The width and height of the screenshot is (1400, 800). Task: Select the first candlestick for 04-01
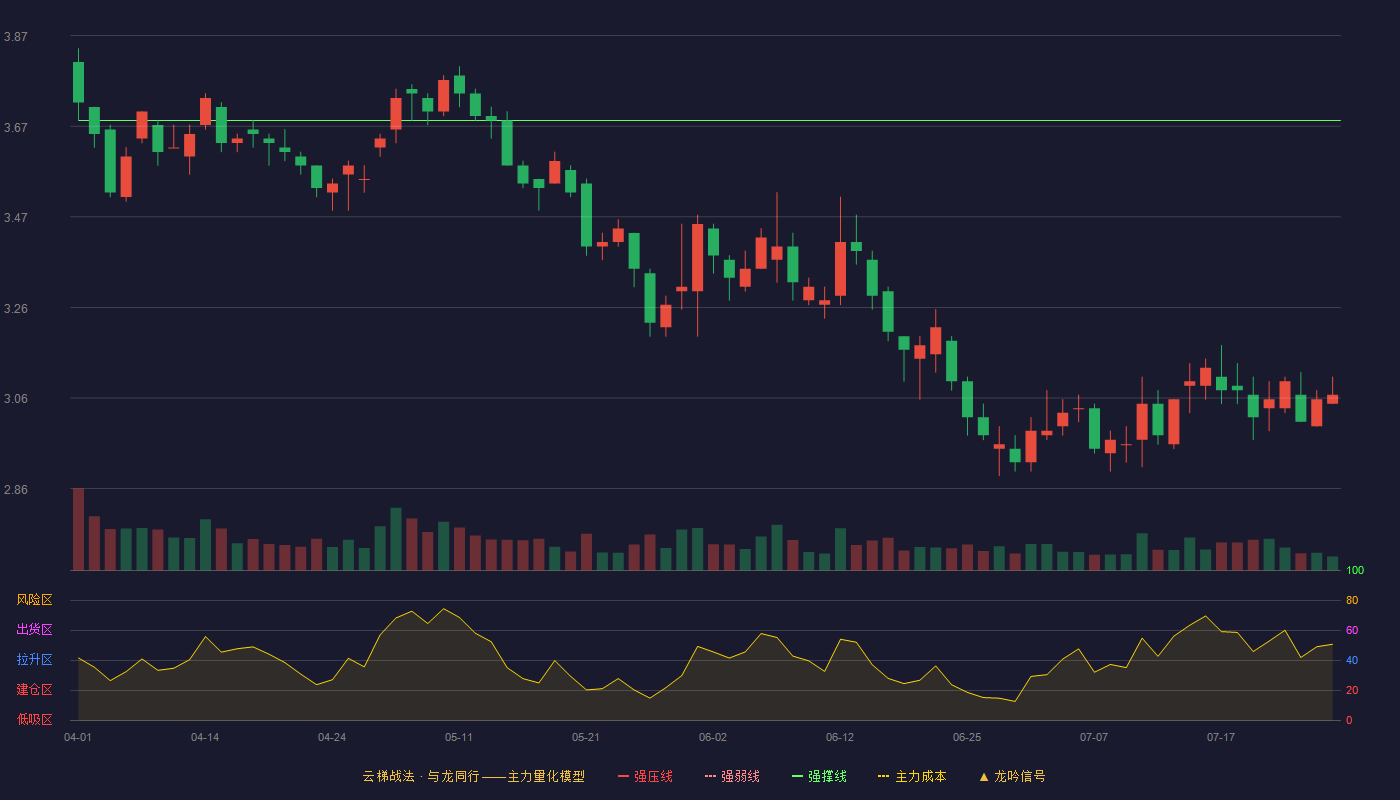coord(78,82)
